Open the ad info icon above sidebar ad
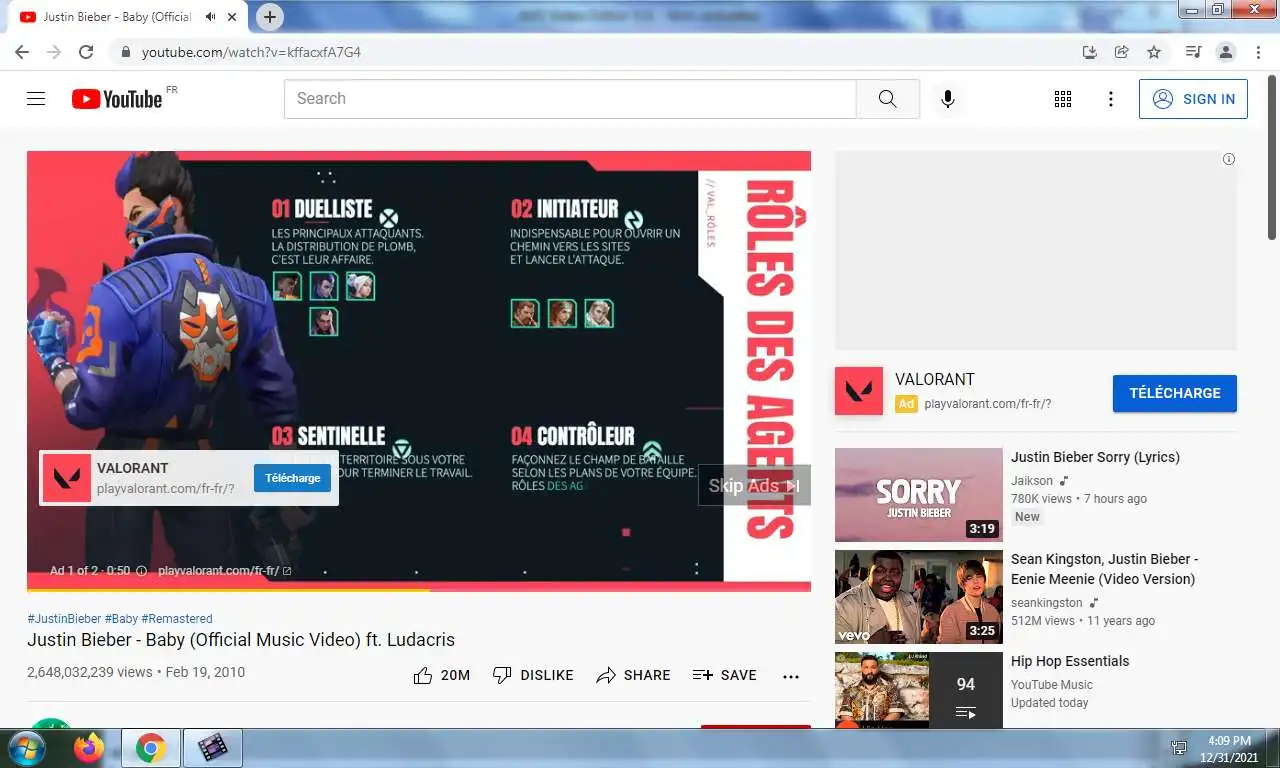The image size is (1280, 768). [1229, 159]
